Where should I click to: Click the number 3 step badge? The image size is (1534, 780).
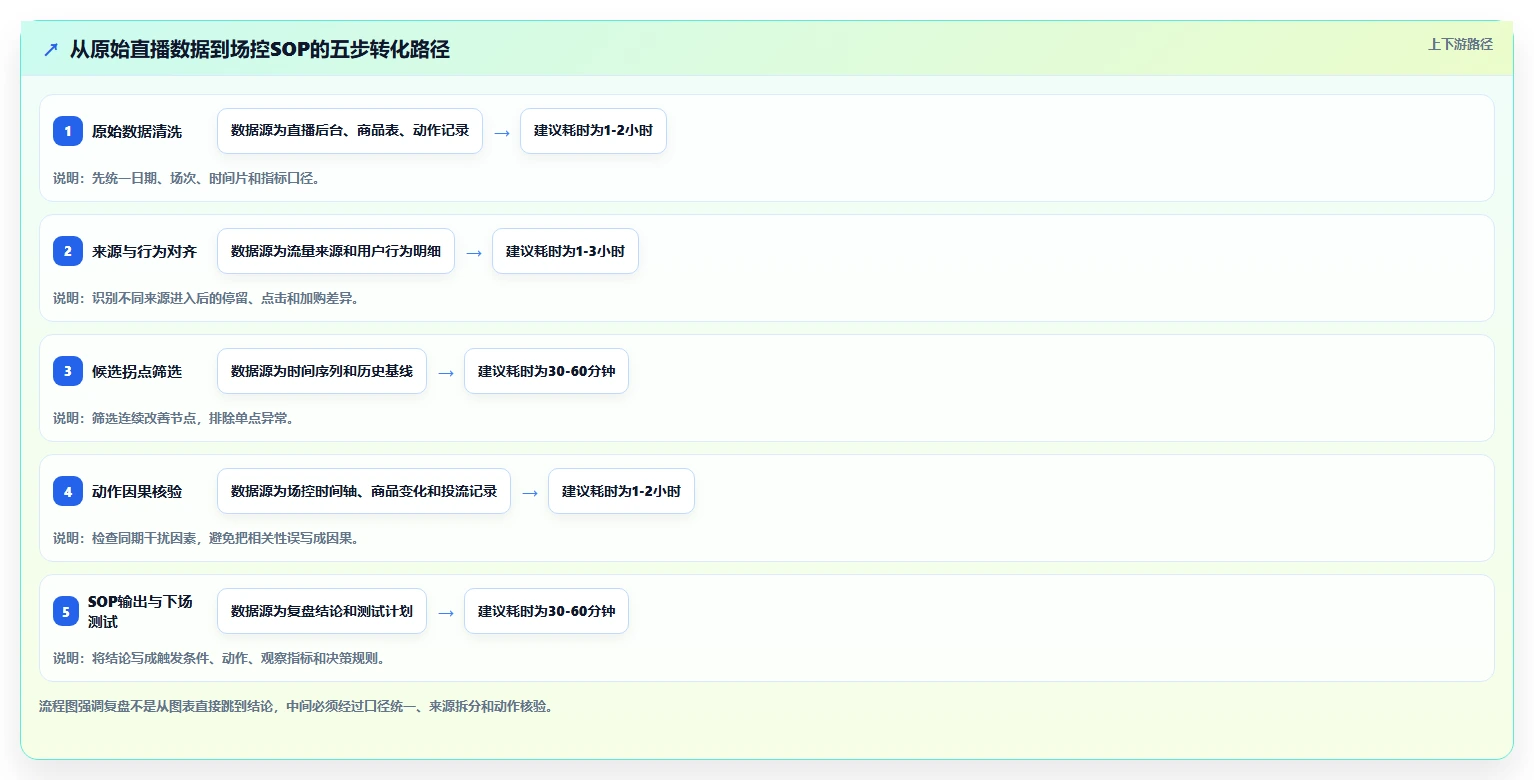point(68,371)
